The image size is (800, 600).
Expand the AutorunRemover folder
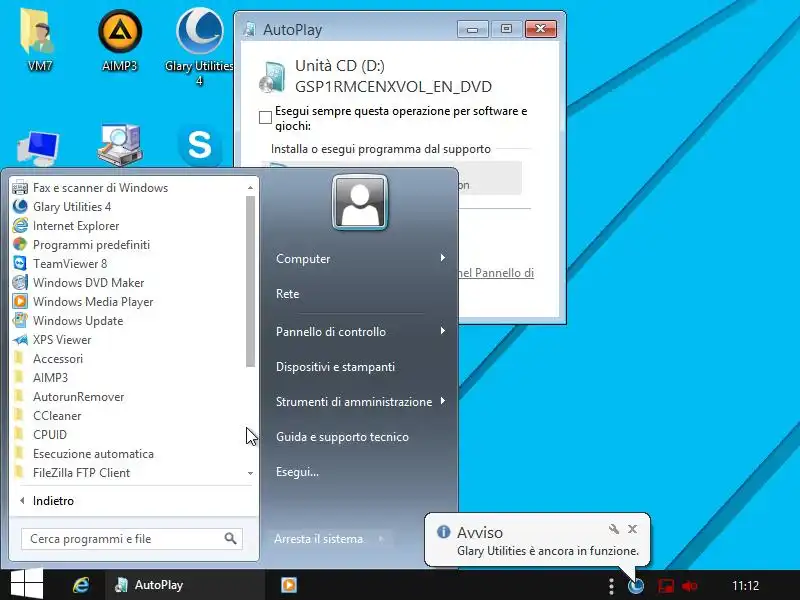click(x=69, y=396)
